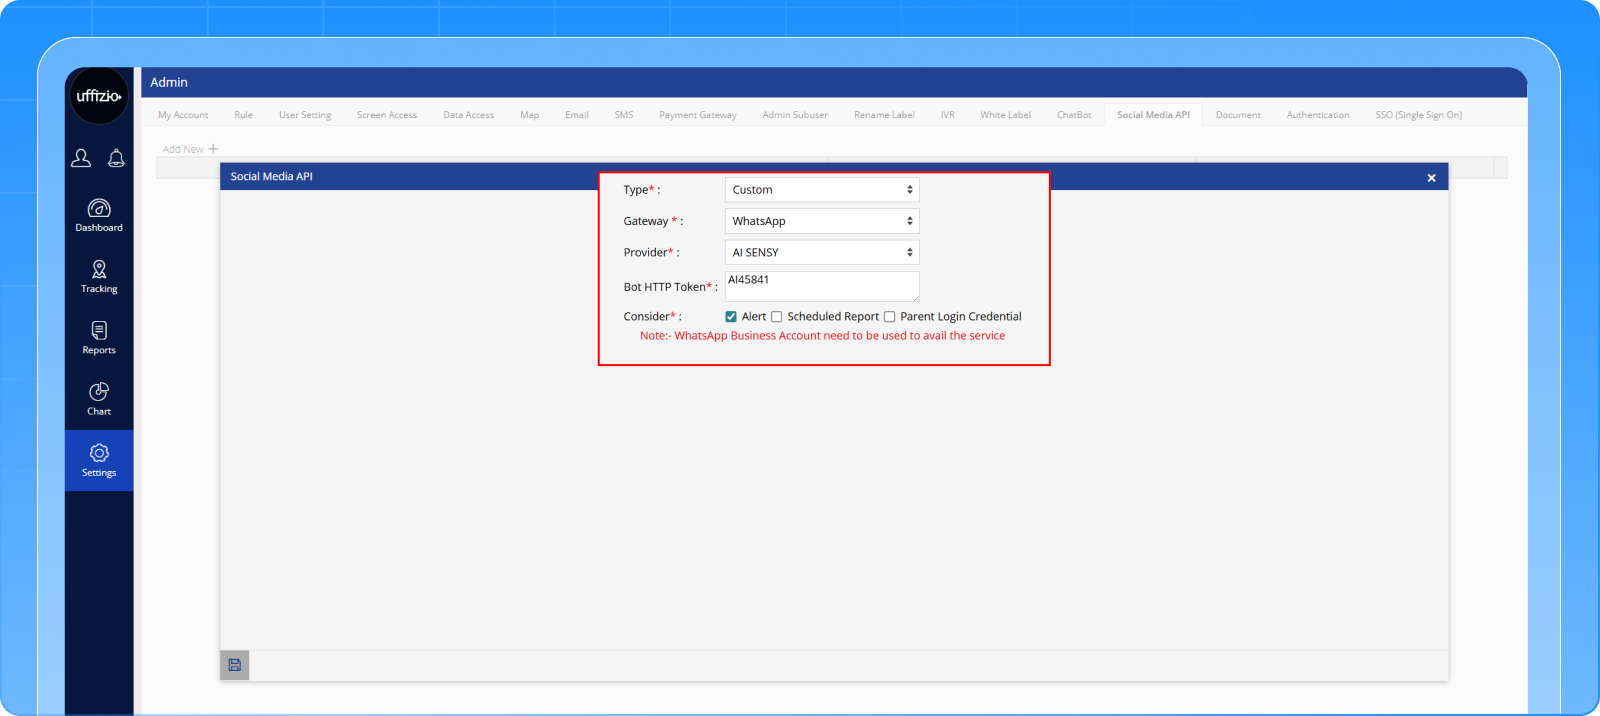
Task: Uncheck the Alert checkbox
Action: click(x=731, y=317)
